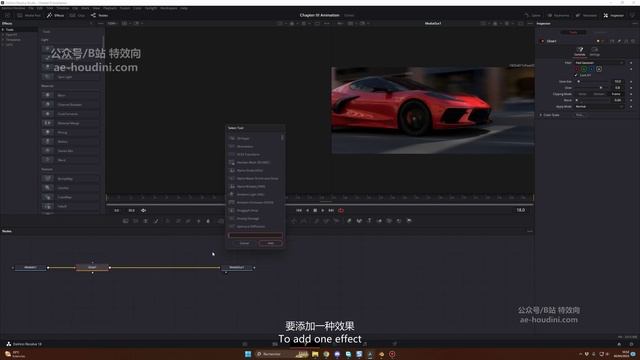Select the Blur1 node

click(92, 267)
